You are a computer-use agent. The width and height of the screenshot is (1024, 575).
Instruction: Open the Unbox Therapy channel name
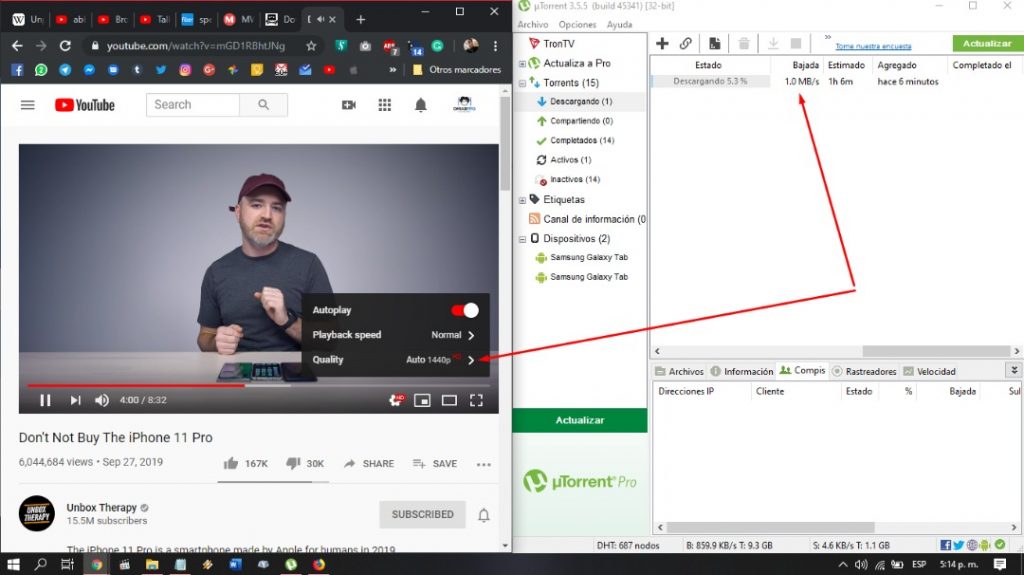click(101, 507)
